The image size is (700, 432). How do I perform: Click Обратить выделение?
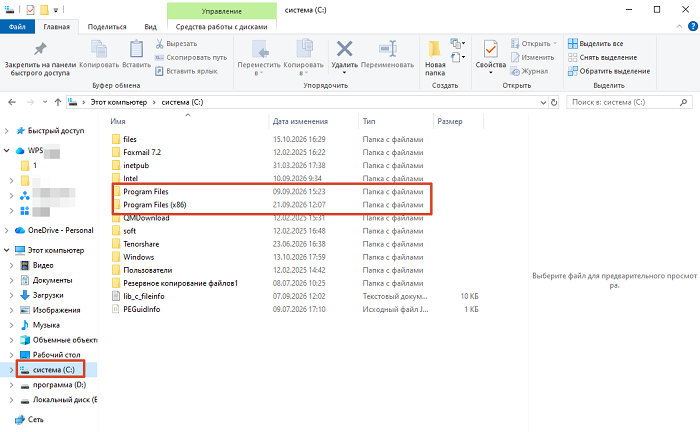point(609,71)
